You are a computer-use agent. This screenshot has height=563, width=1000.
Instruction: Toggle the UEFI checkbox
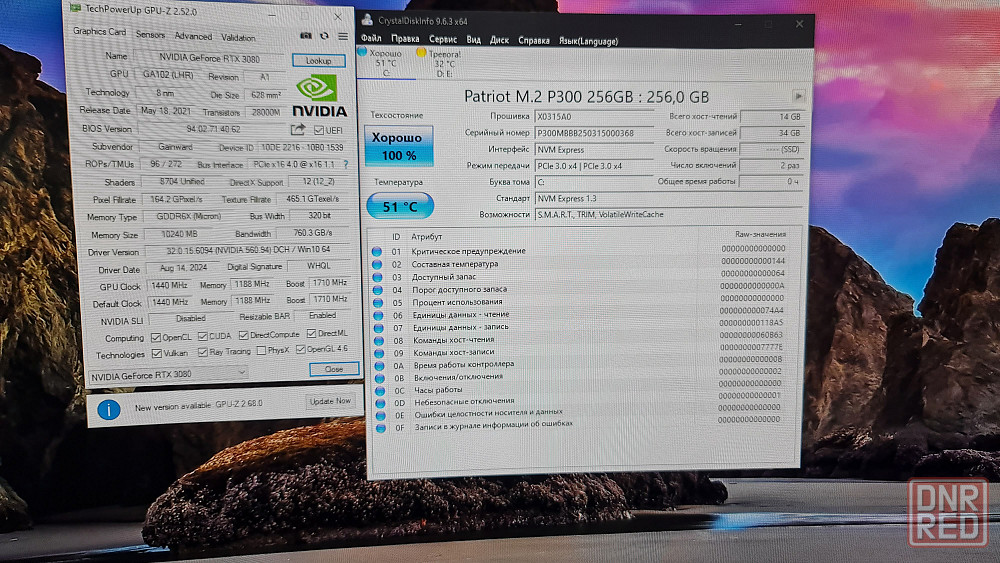pyautogui.click(x=319, y=130)
